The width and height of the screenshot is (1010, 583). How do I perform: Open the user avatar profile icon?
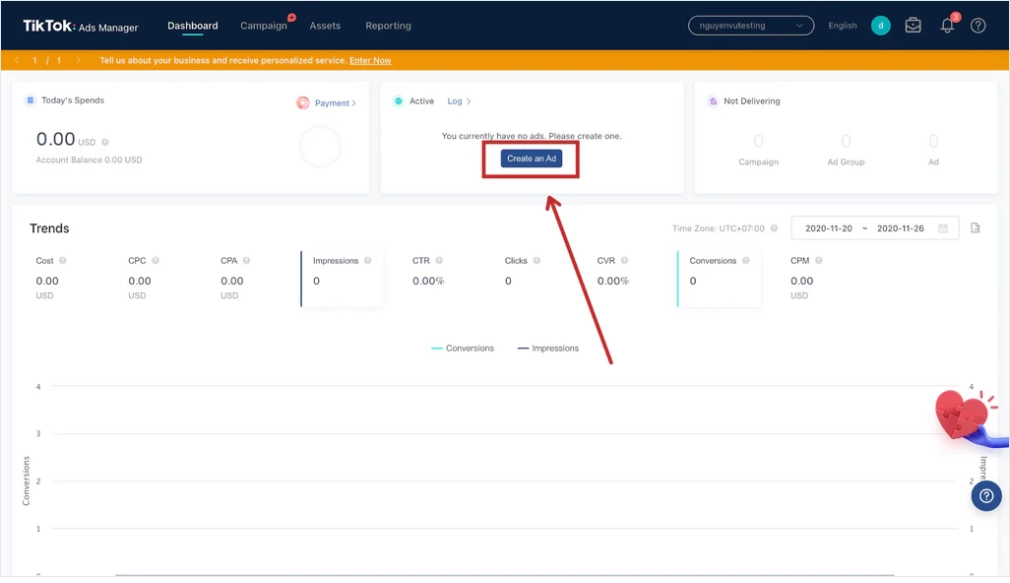pos(880,26)
